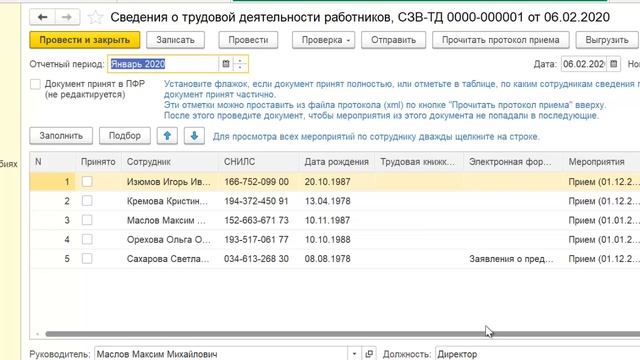640x360 pixels.
Task: Click the Провести button
Action: coord(248,40)
